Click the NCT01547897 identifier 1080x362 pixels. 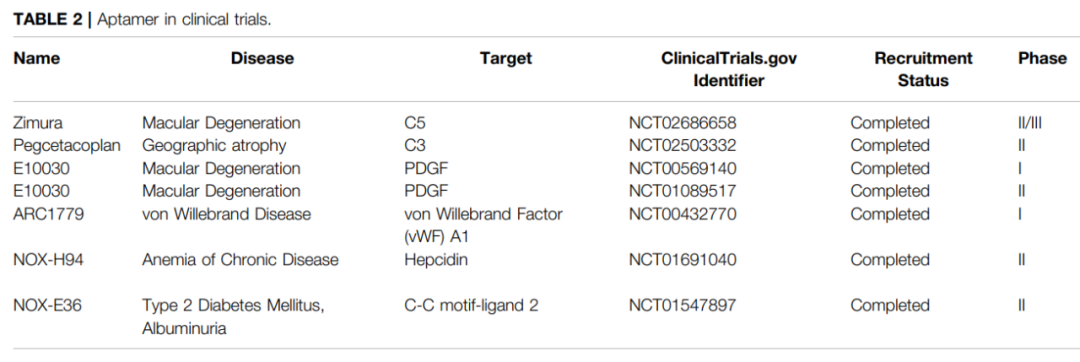682,305
